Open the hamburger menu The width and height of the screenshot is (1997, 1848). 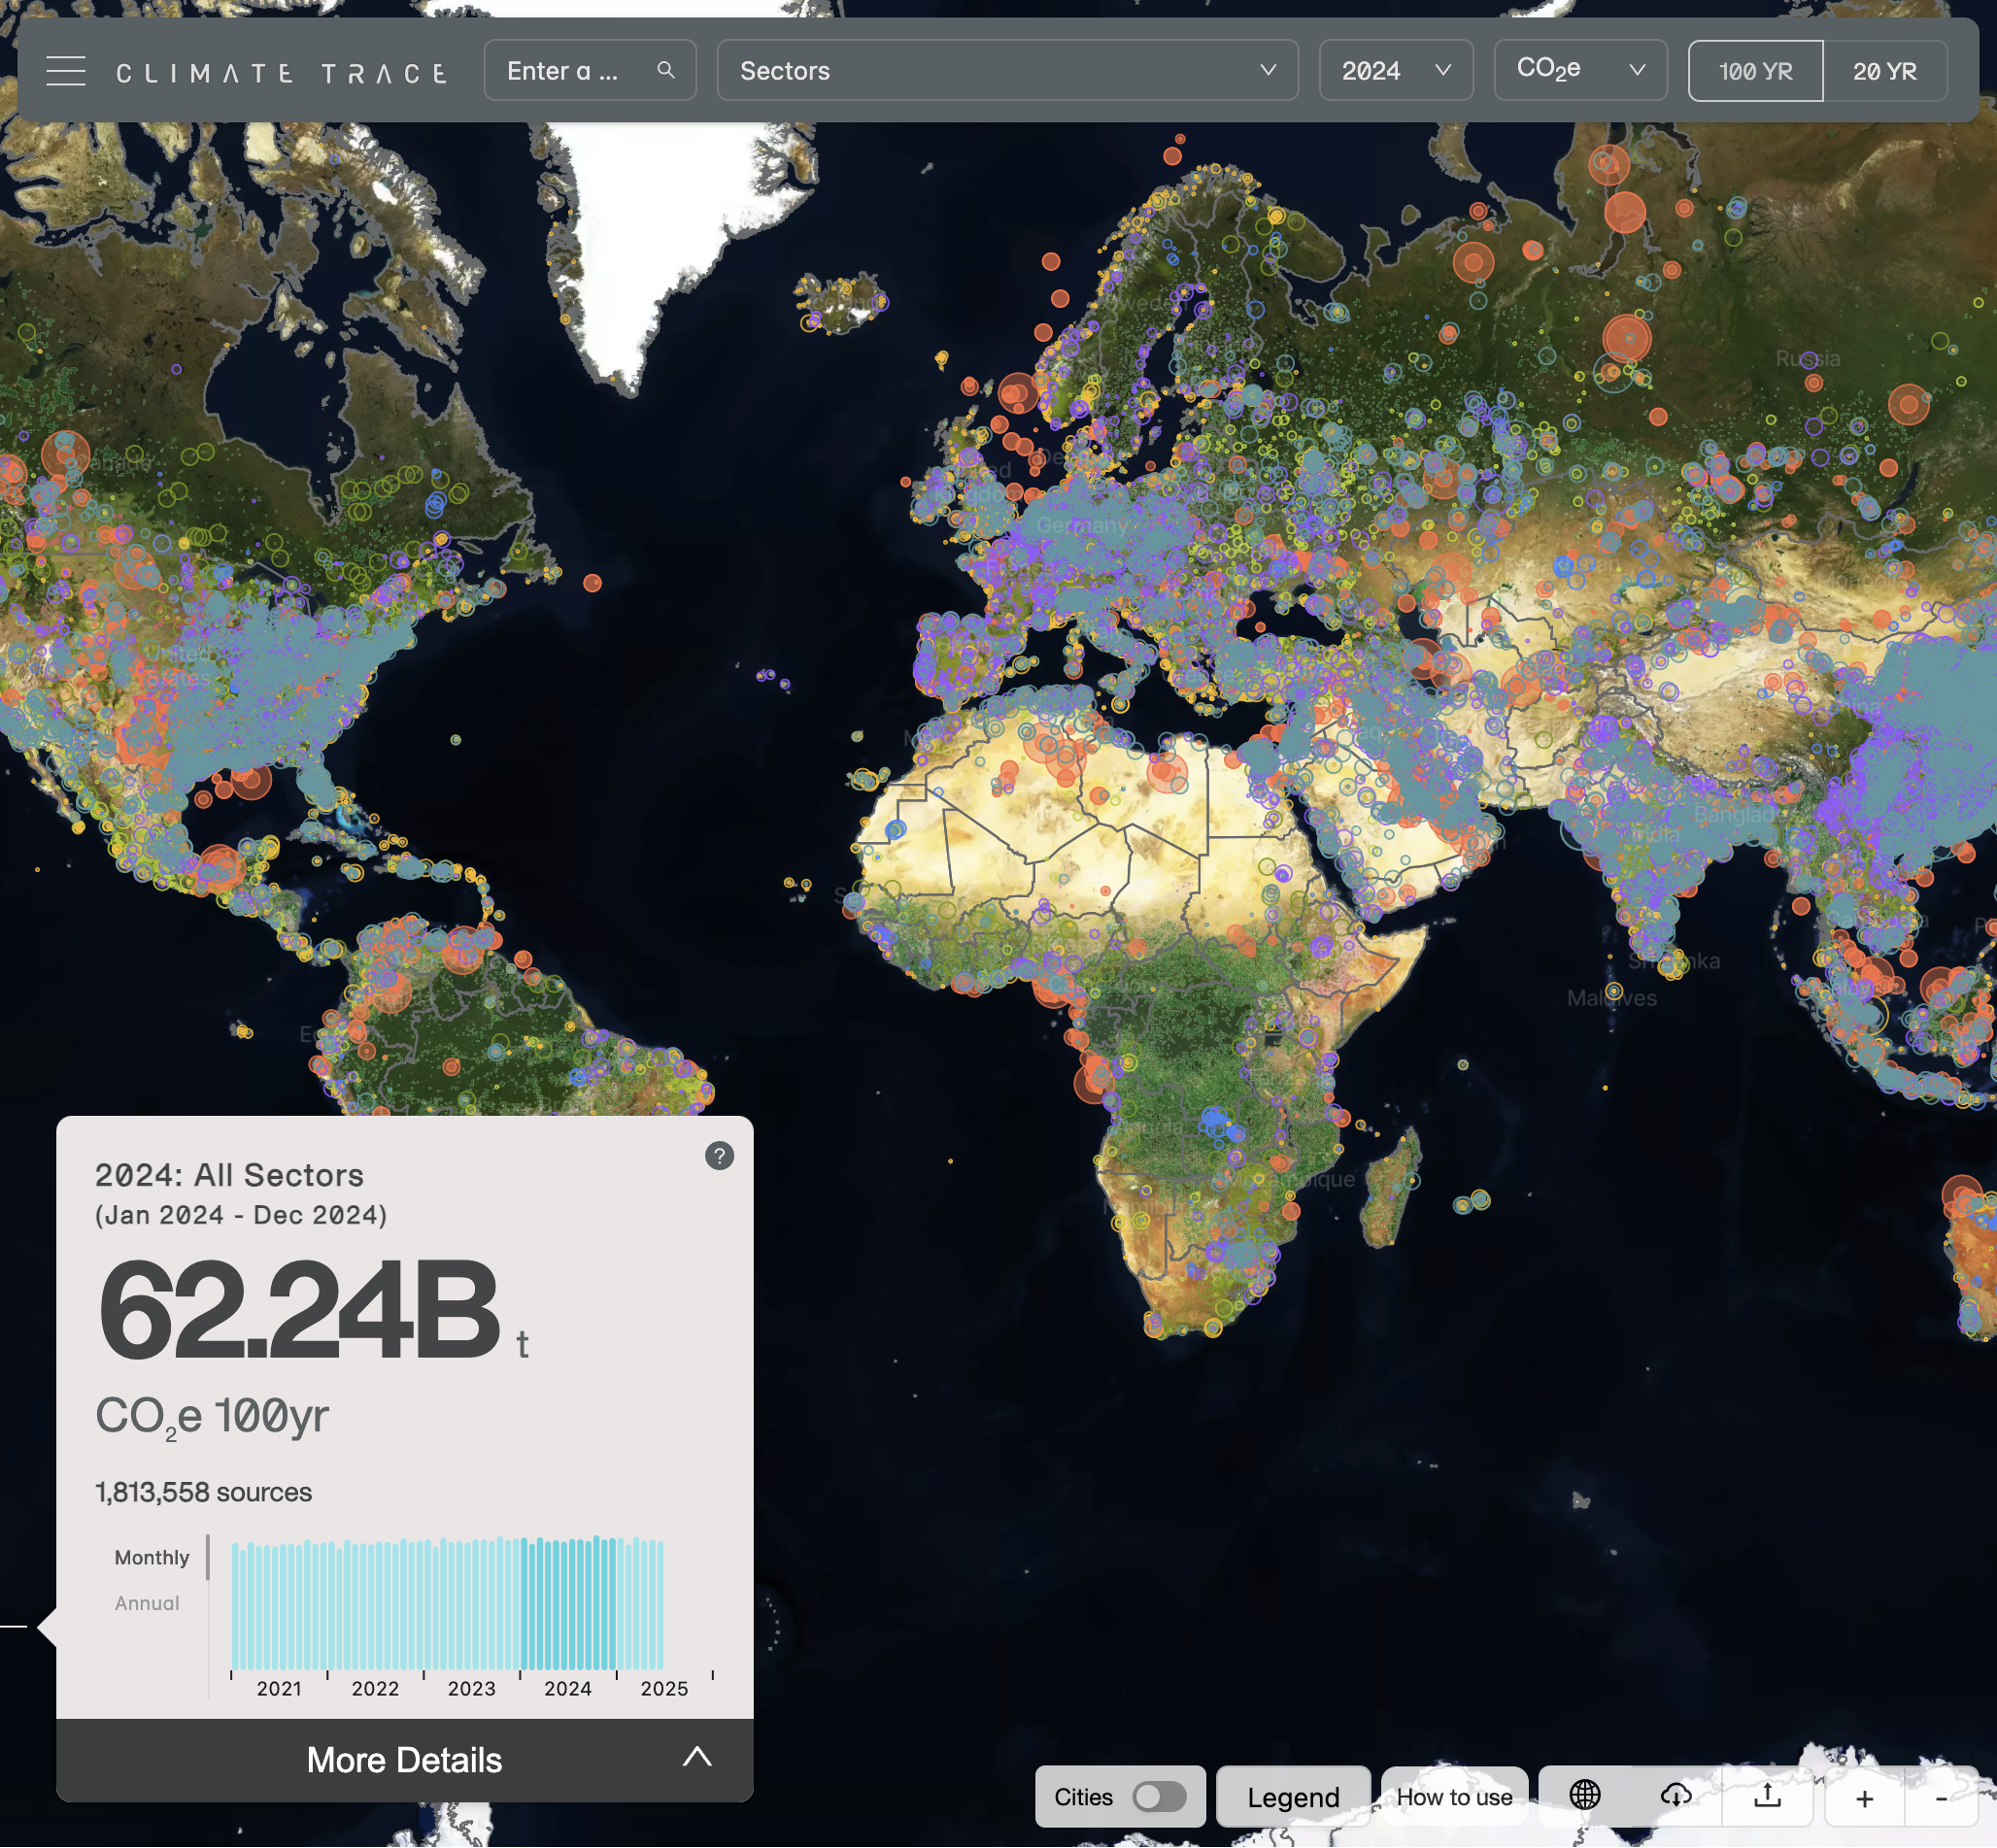pos(66,71)
